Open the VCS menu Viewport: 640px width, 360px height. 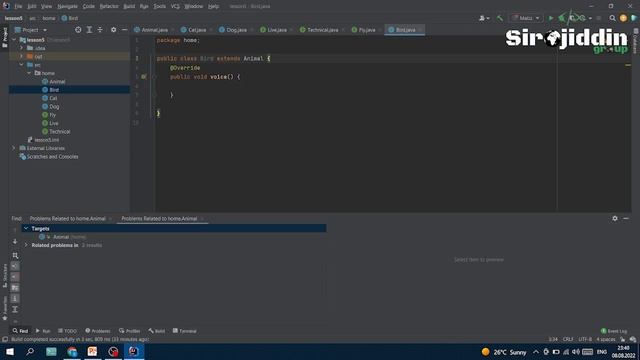coord(175,6)
